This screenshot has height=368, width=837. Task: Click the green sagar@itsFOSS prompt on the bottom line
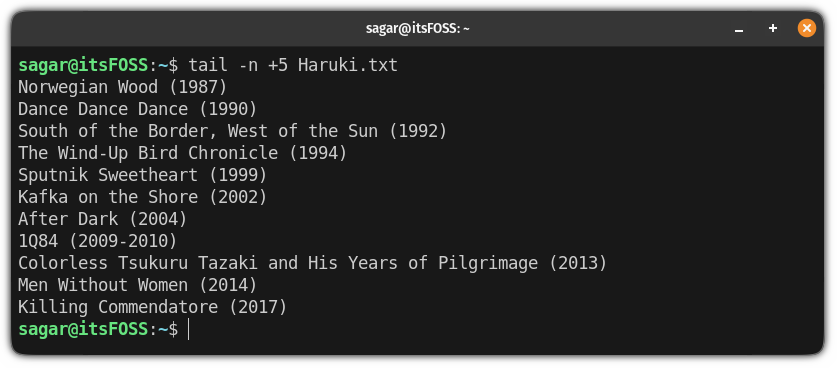83,330
